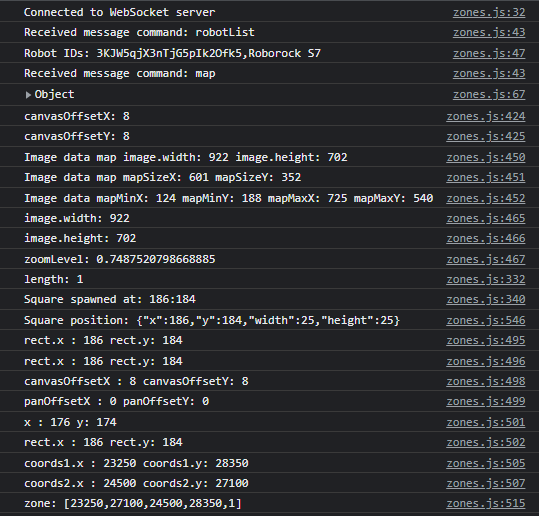This screenshot has height=516, width=539.
Task: Expand the Object log entry triangle
Action: pos(28,95)
